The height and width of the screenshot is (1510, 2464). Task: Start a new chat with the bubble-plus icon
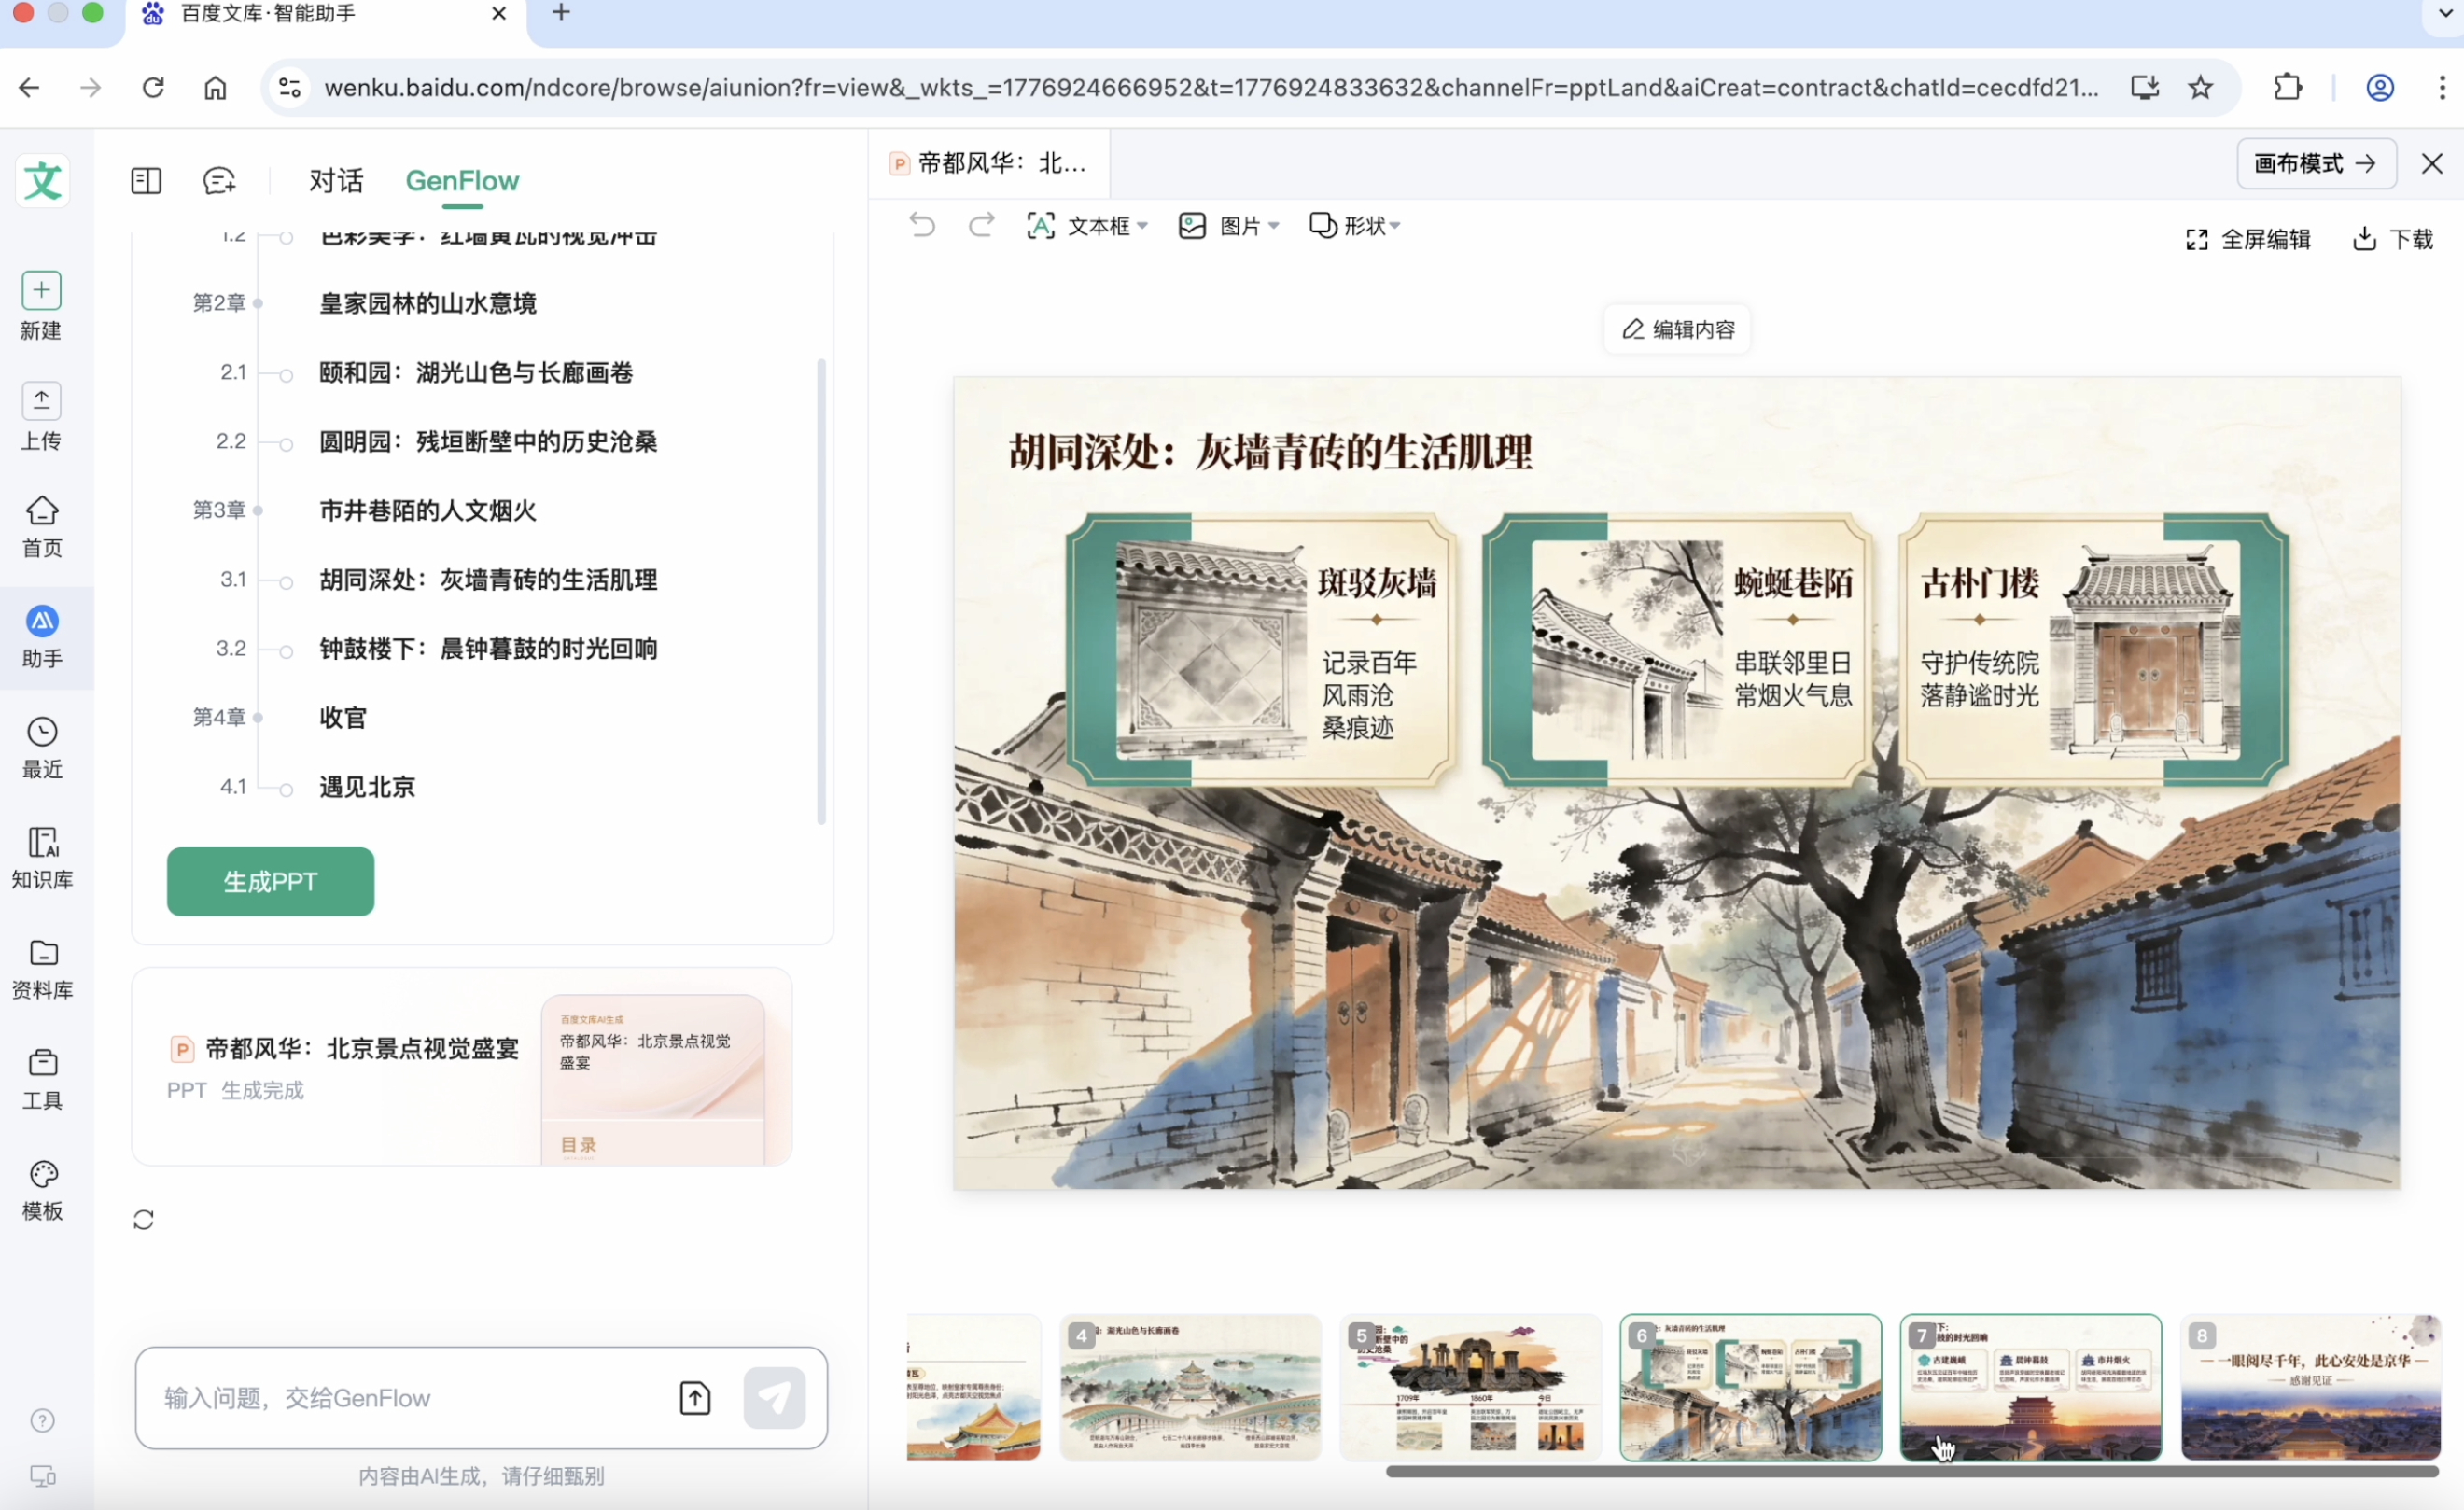click(x=219, y=181)
